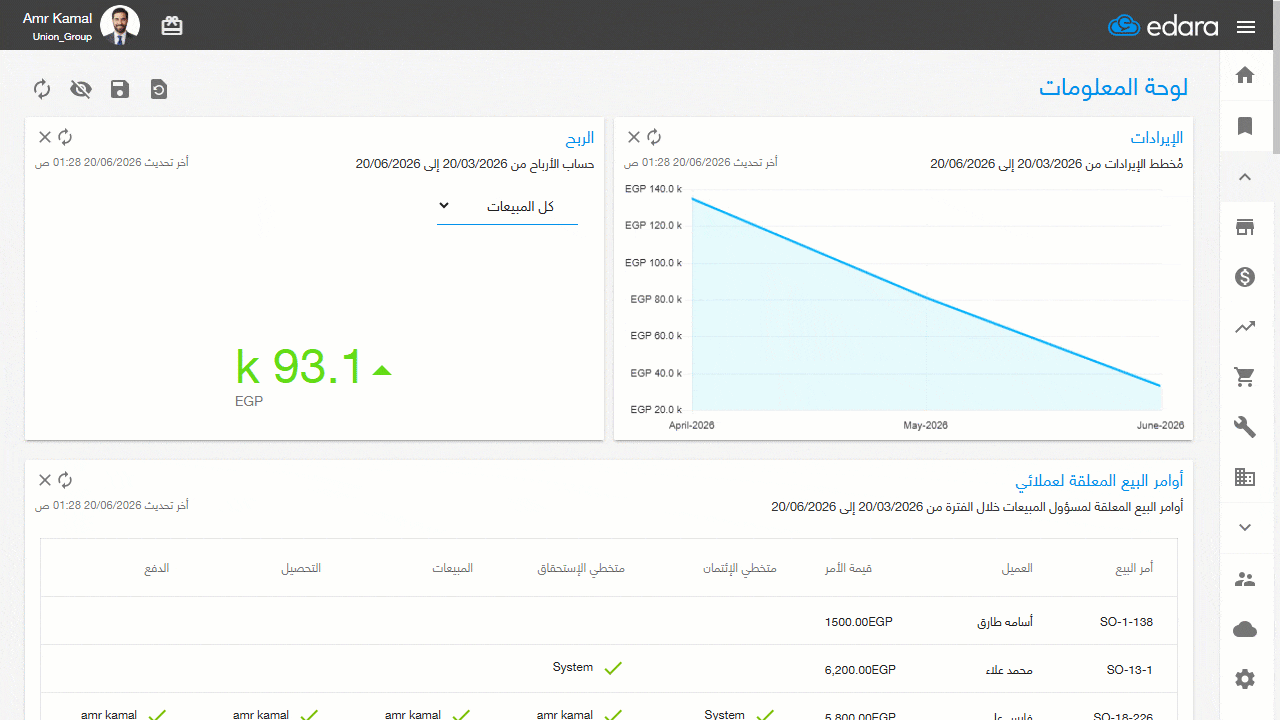Click the المبيعات column header
The height and width of the screenshot is (720, 1280).
(453, 568)
